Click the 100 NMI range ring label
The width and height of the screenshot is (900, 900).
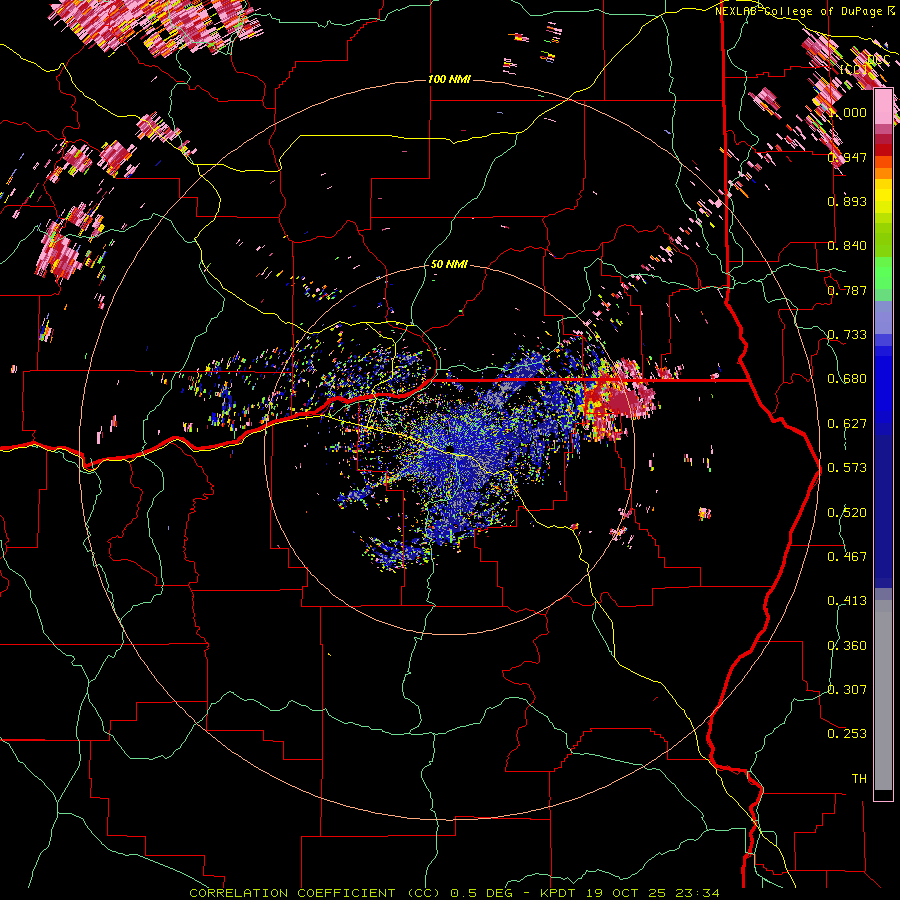(449, 79)
